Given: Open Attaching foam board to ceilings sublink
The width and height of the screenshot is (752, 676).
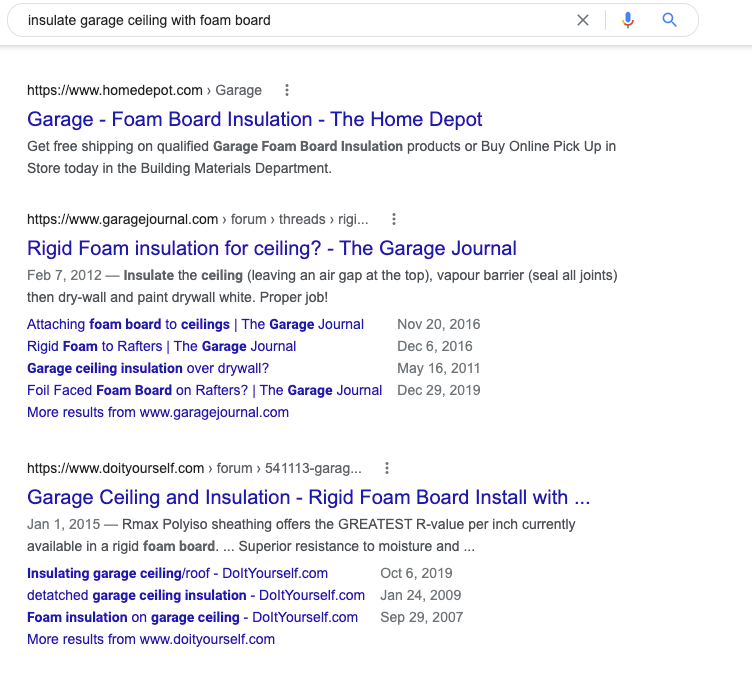Looking at the screenshot, I should click(195, 324).
